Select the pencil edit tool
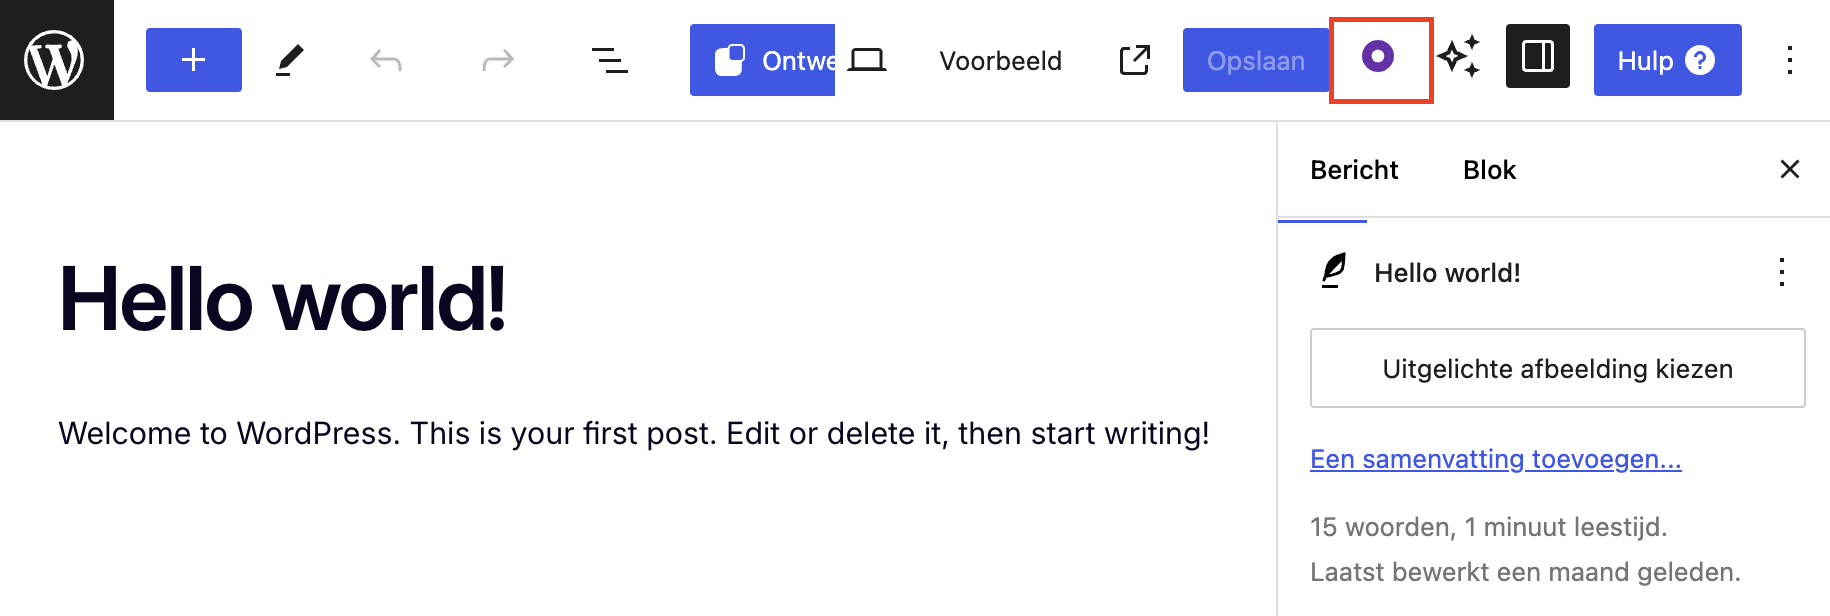This screenshot has width=1830, height=616. pyautogui.click(x=289, y=60)
